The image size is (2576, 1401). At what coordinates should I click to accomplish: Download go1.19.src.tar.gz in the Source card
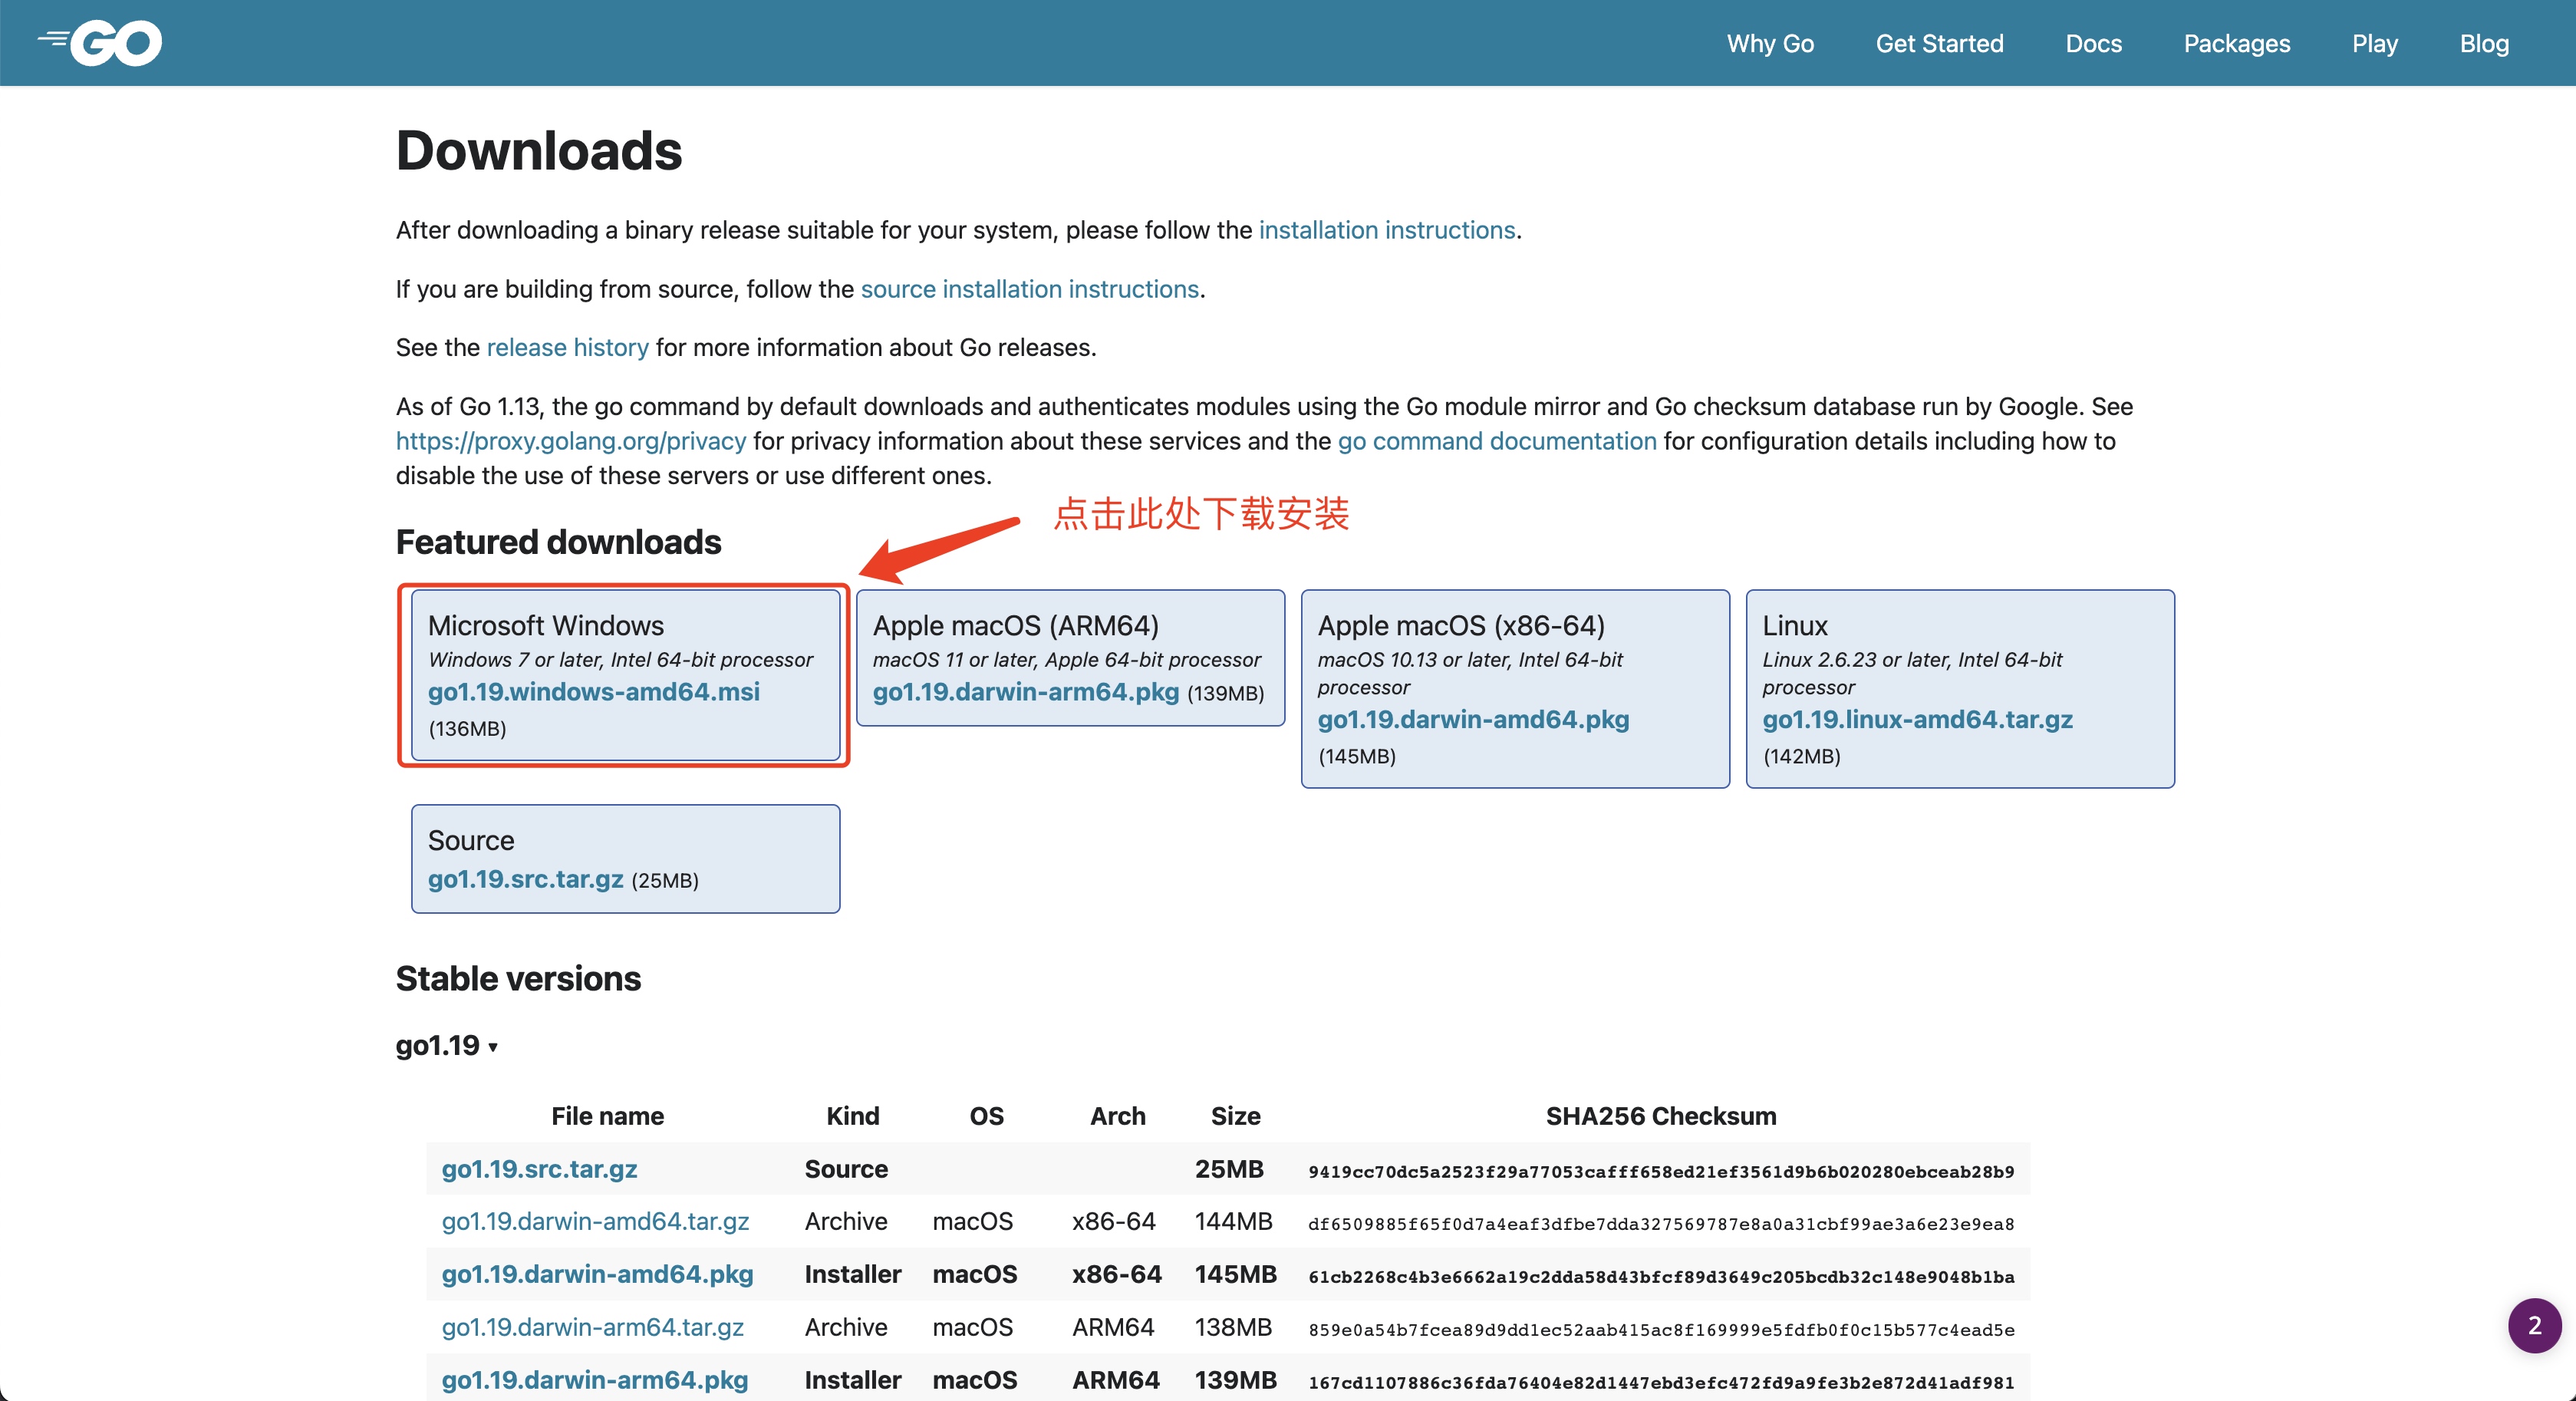525,879
